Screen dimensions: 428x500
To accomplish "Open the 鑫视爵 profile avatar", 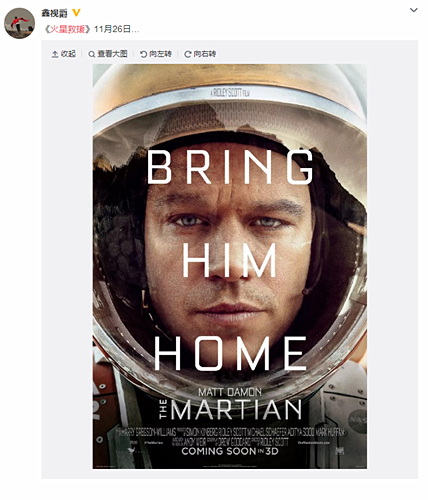I will tap(19, 23).
